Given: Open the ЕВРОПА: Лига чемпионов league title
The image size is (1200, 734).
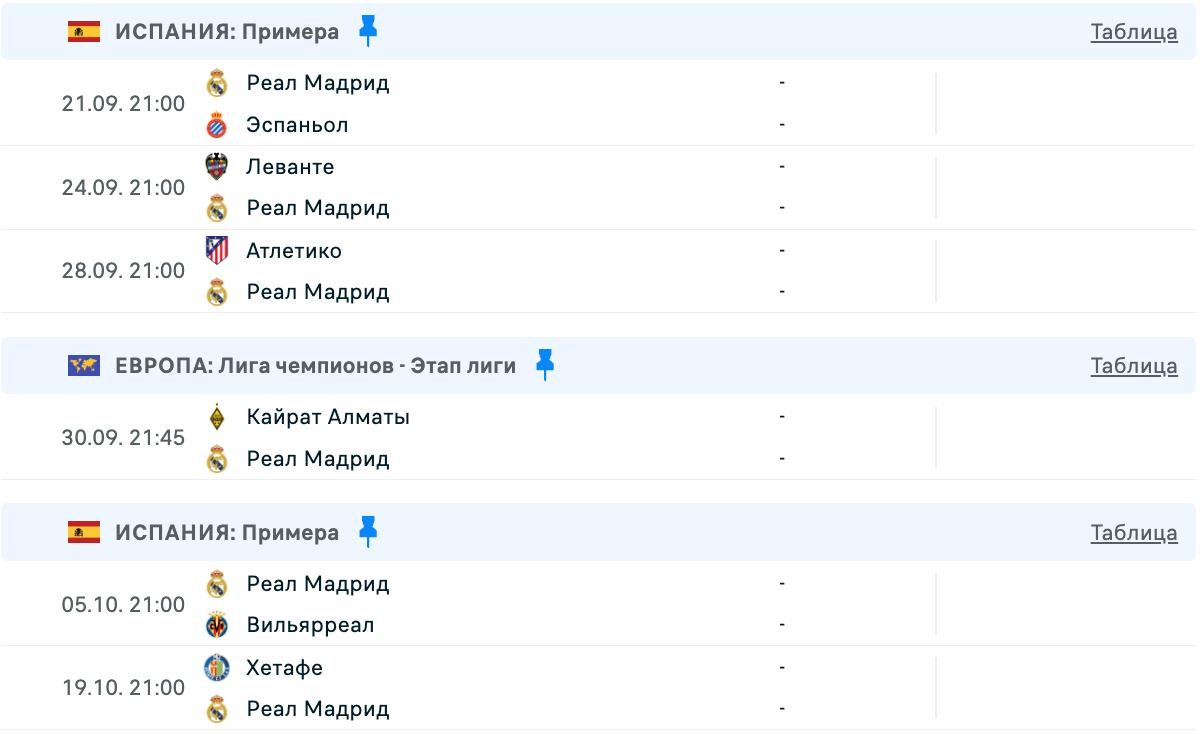Looking at the screenshot, I should [x=316, y=366].
